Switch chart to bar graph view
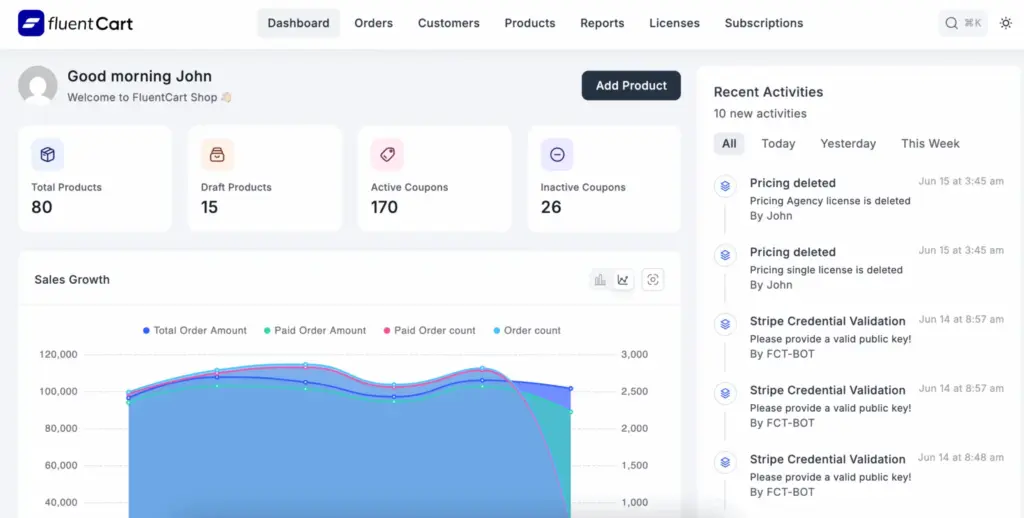This screenshot has height=518, width=1024. coord(600,280)
